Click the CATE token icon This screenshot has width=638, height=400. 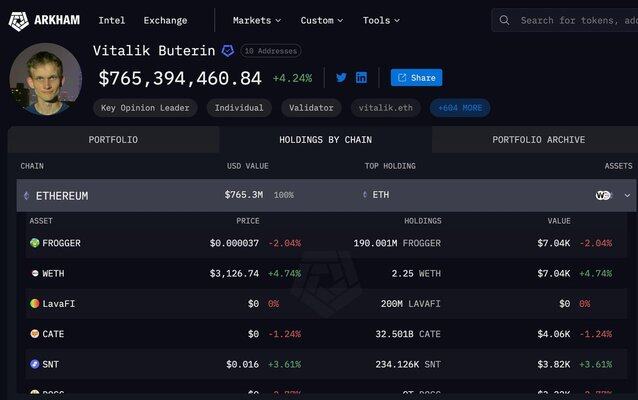pyautogui.click(x=34, y=334)
